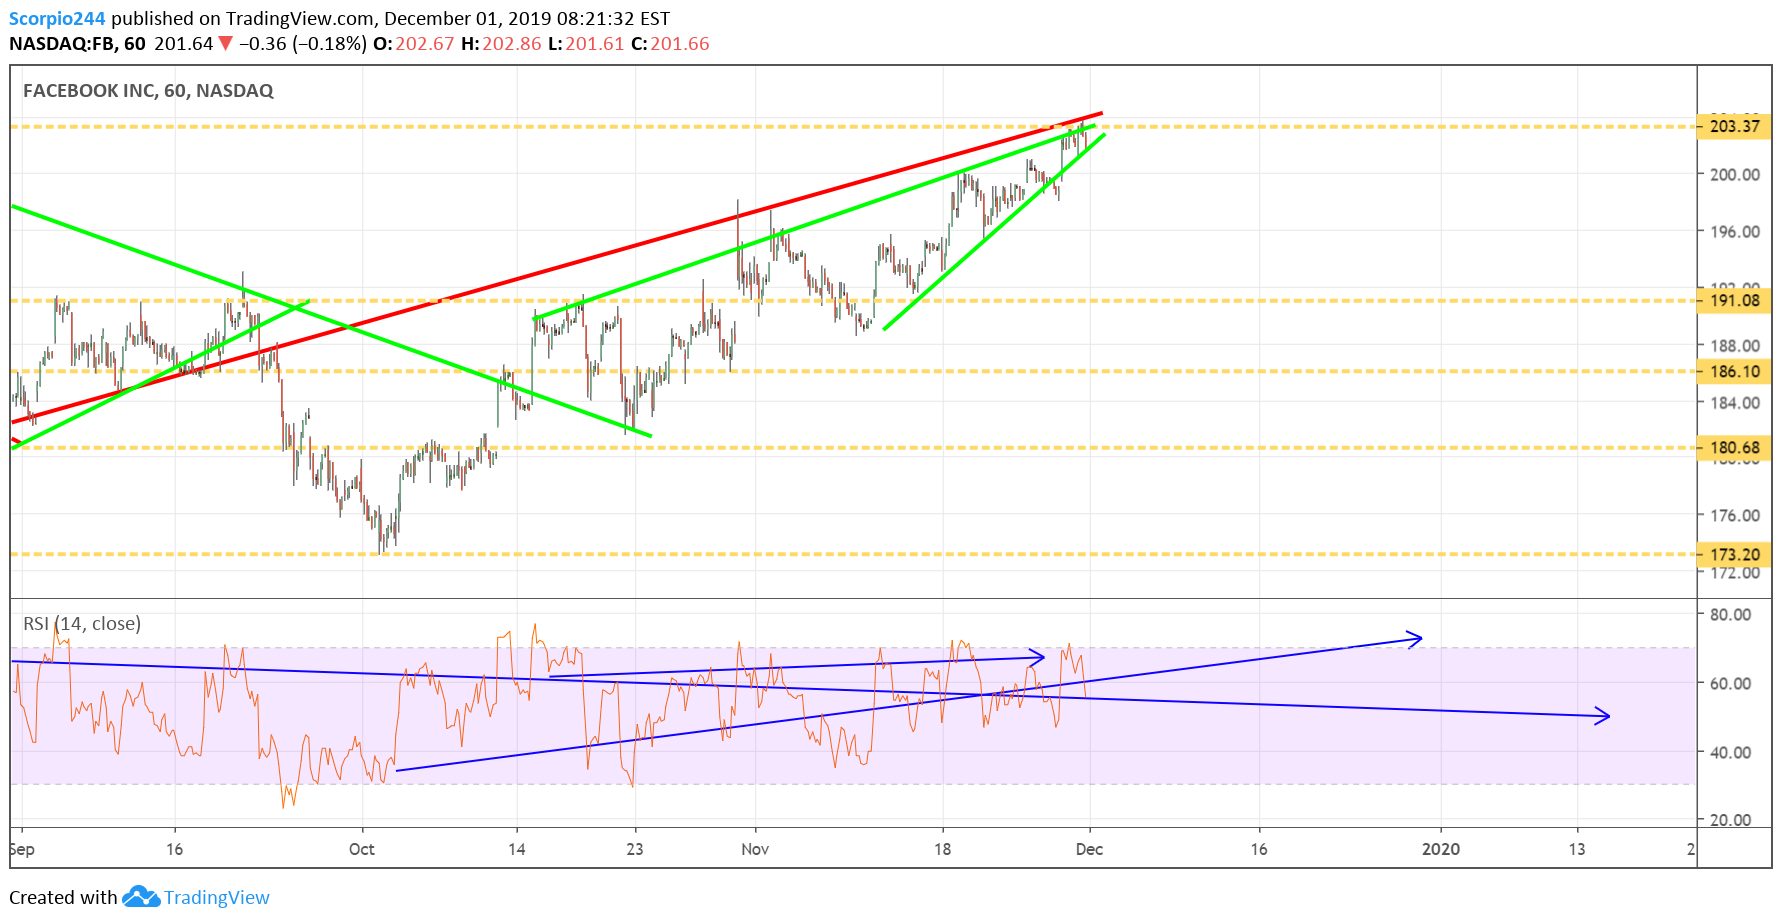The width and height of the screenshot is (1782, 923).
Task: Open the Scorpio244 author link
Action: (58, 18)
